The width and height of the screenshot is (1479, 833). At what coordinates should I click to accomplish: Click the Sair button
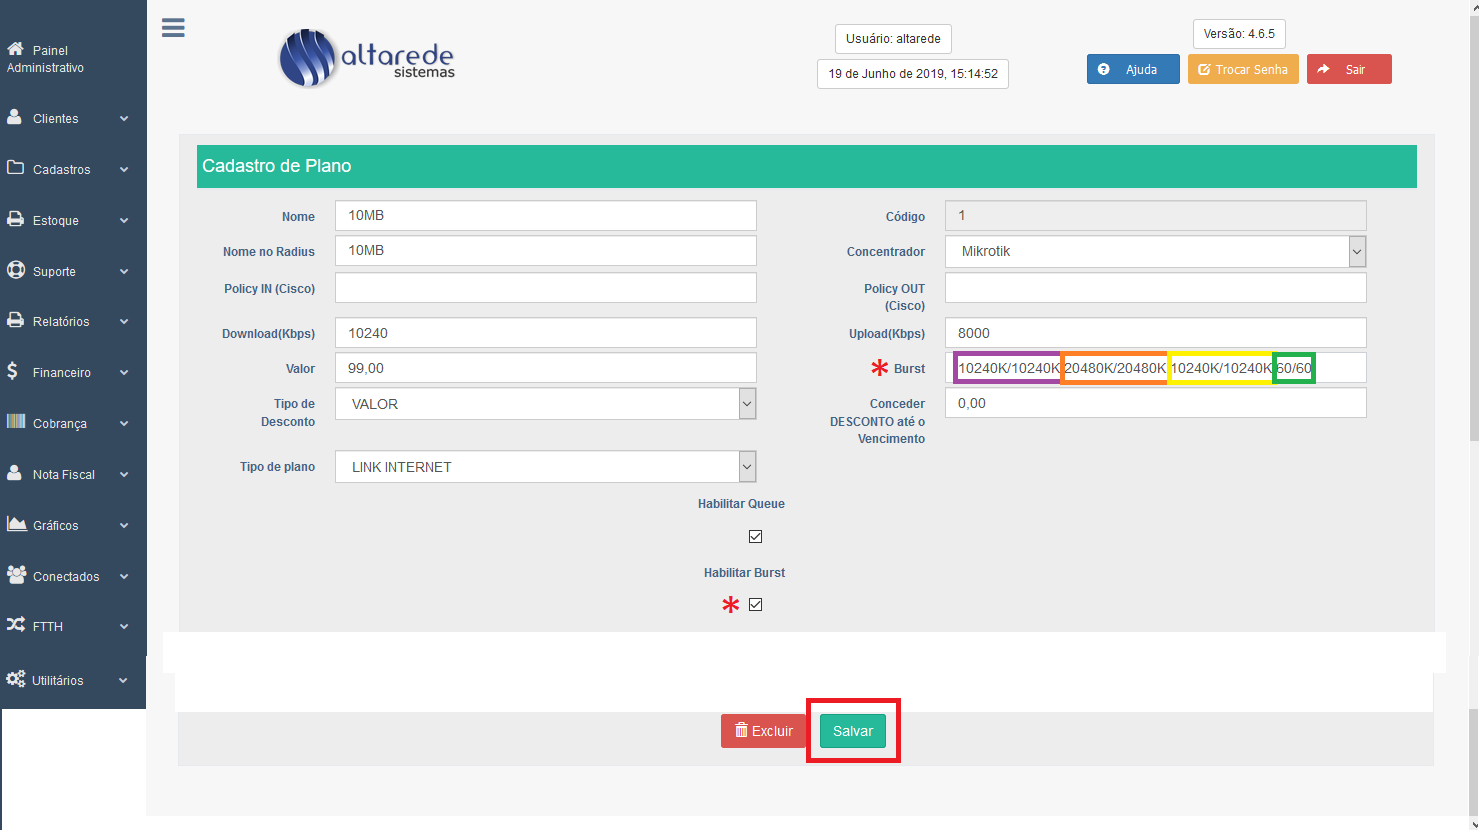tap(1349, 69)
